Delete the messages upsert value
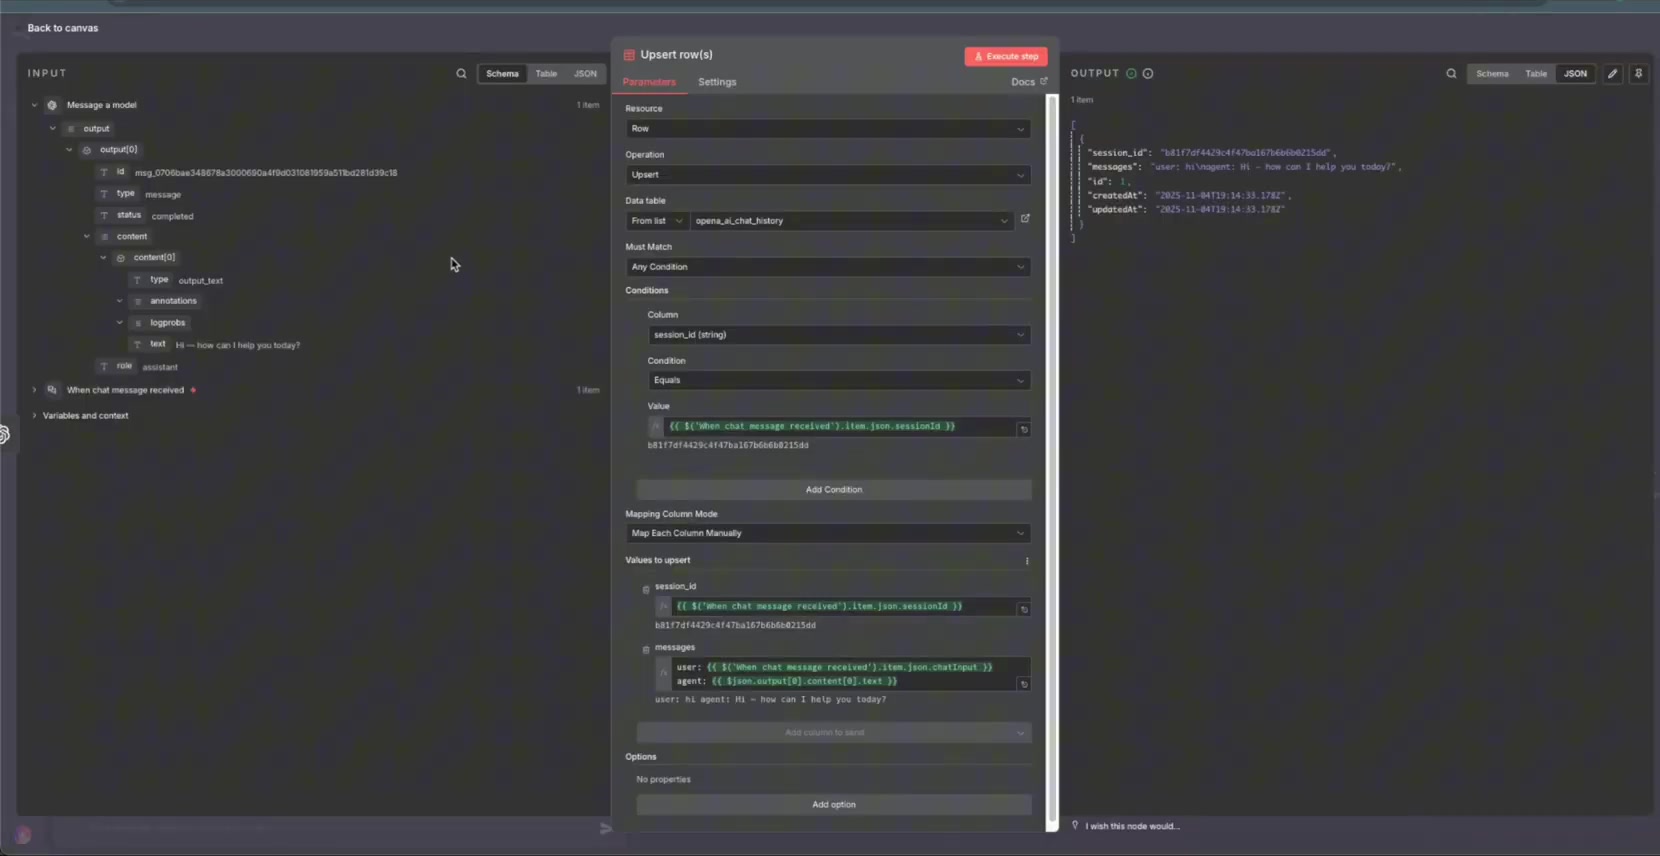Image resolution: width=1660 pixels, height=856 pixels. tap(646, 650)
